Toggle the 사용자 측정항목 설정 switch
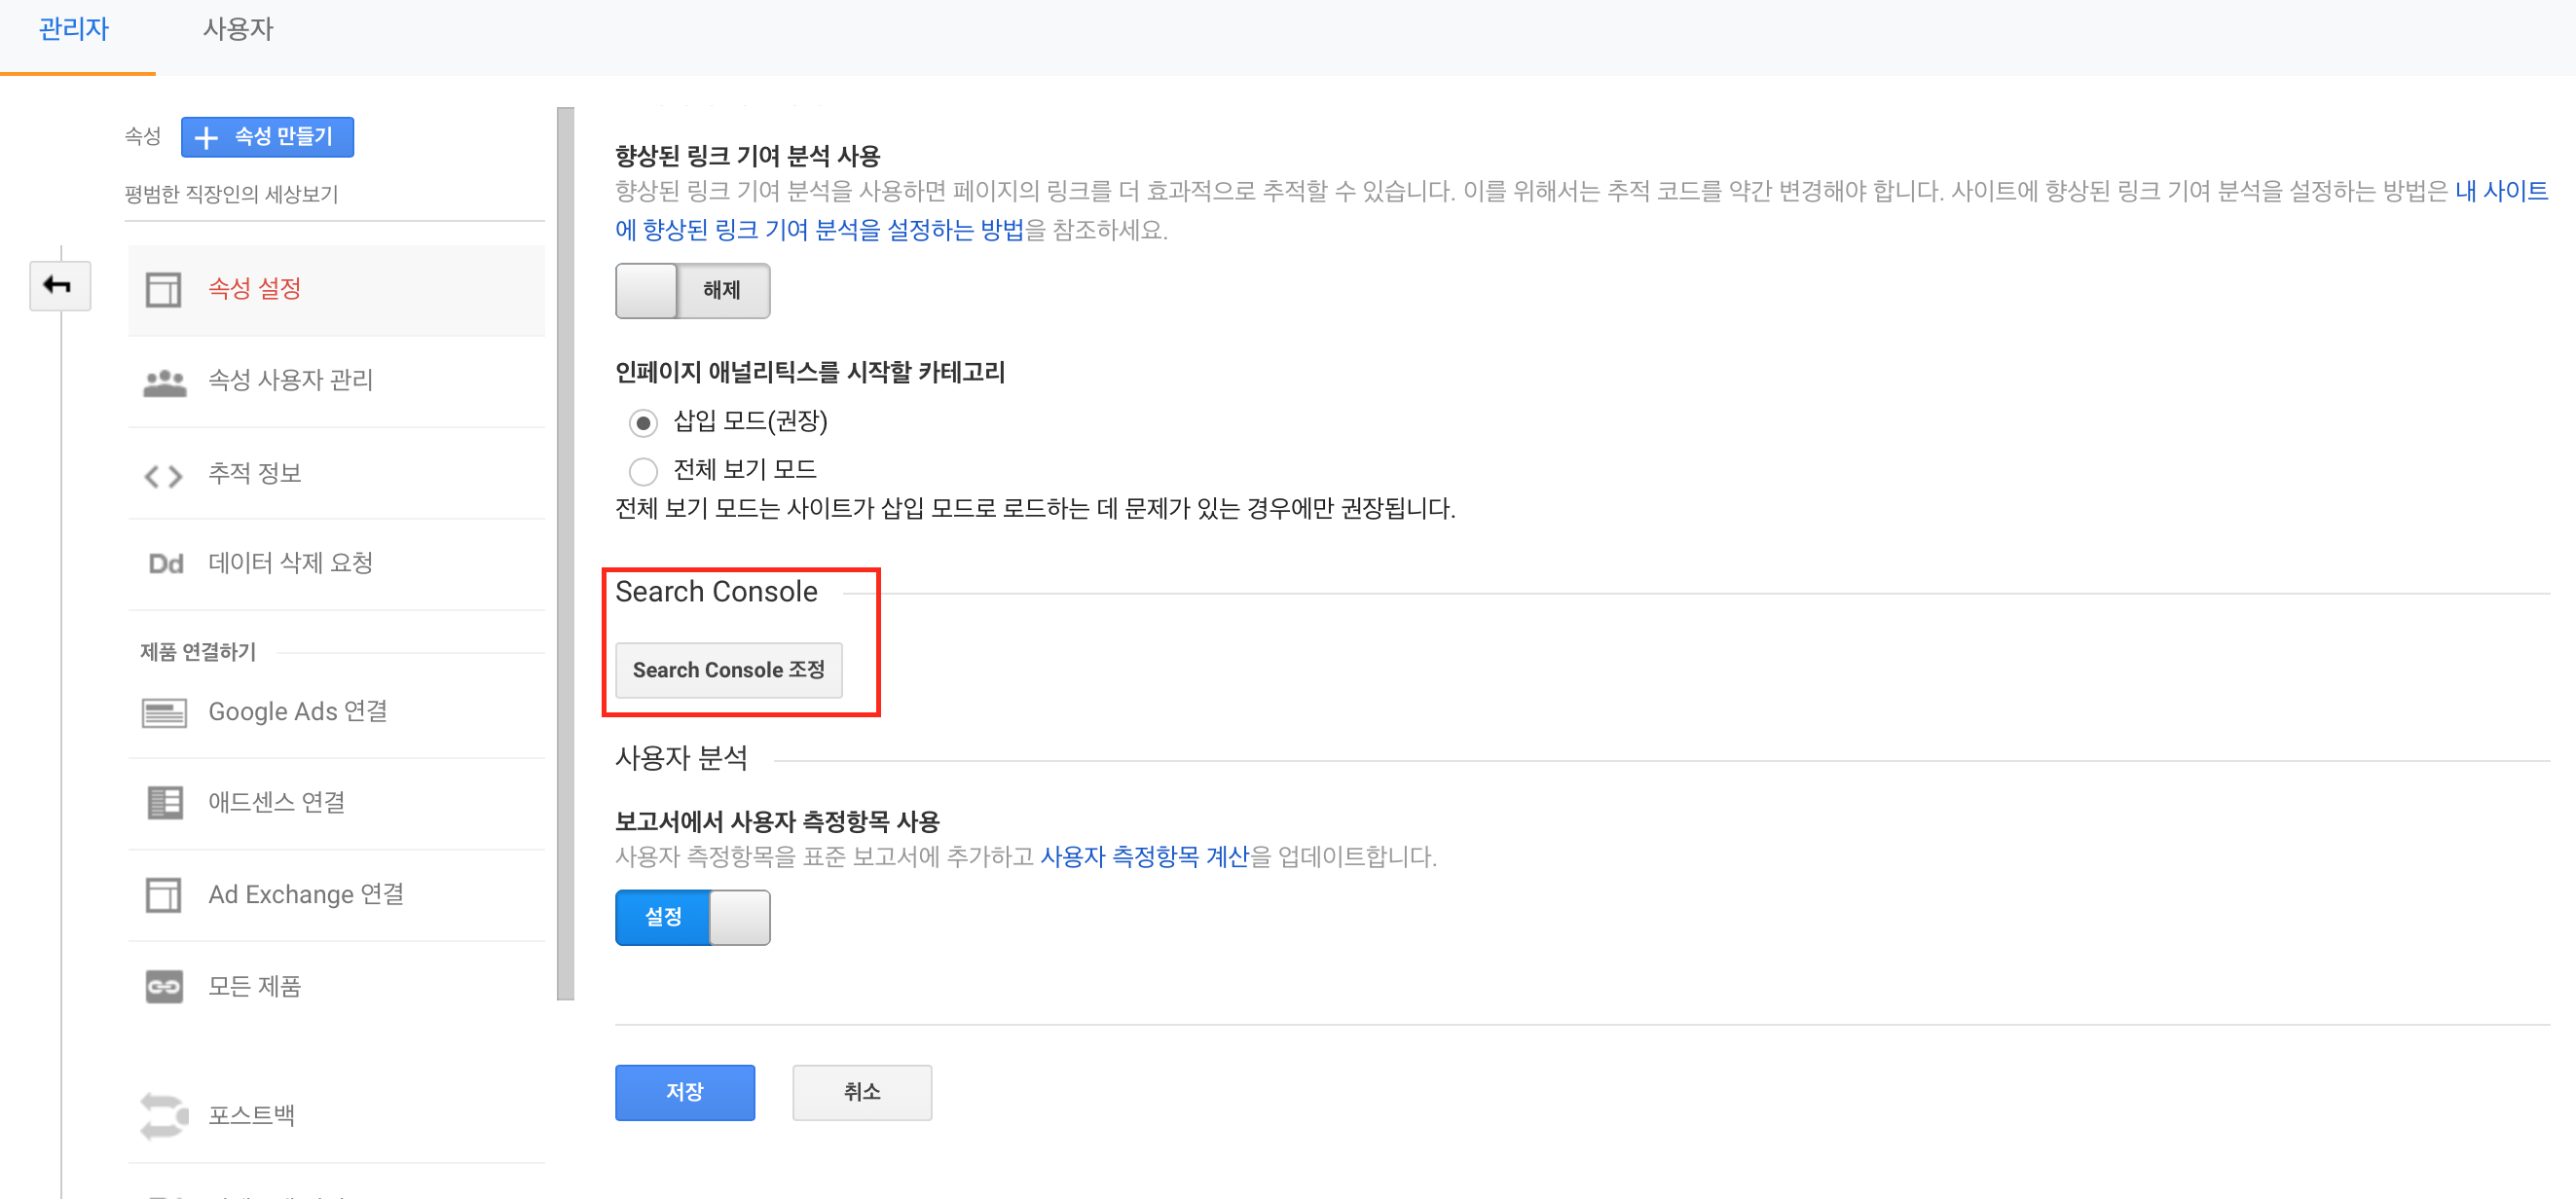 [x=692, y=917]
